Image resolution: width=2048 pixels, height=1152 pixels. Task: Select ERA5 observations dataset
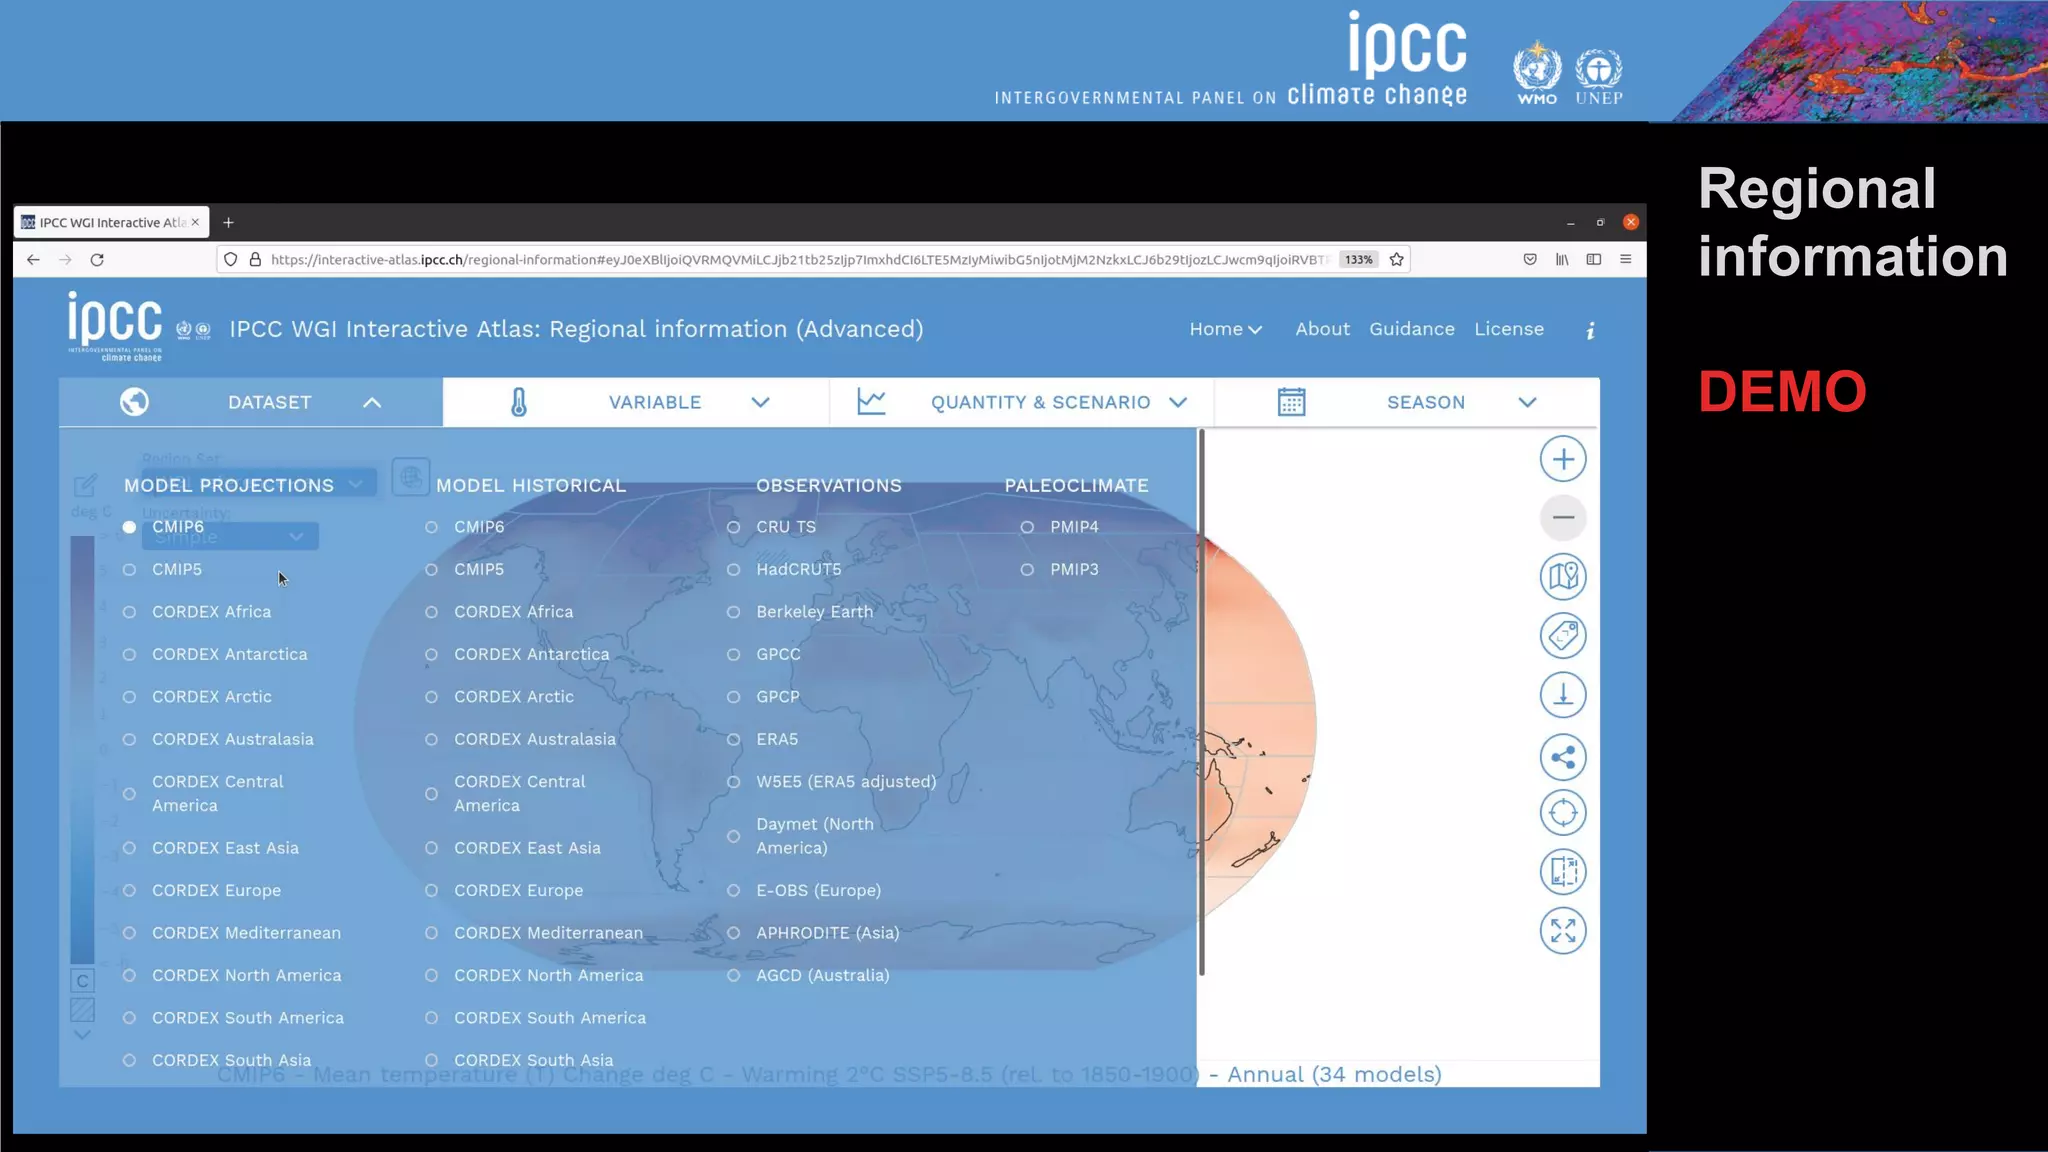tap(762, 739)
